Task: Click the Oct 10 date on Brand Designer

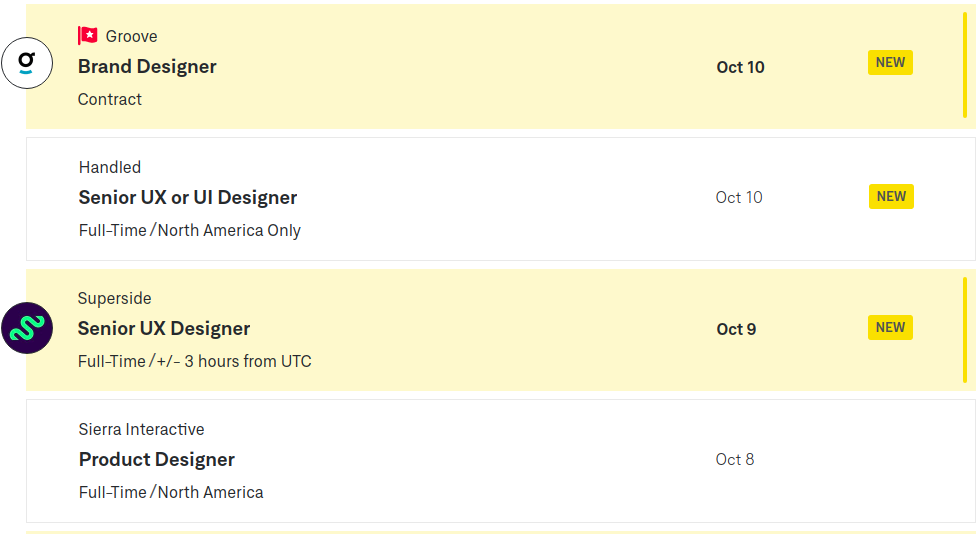Action: pos(740,67)
